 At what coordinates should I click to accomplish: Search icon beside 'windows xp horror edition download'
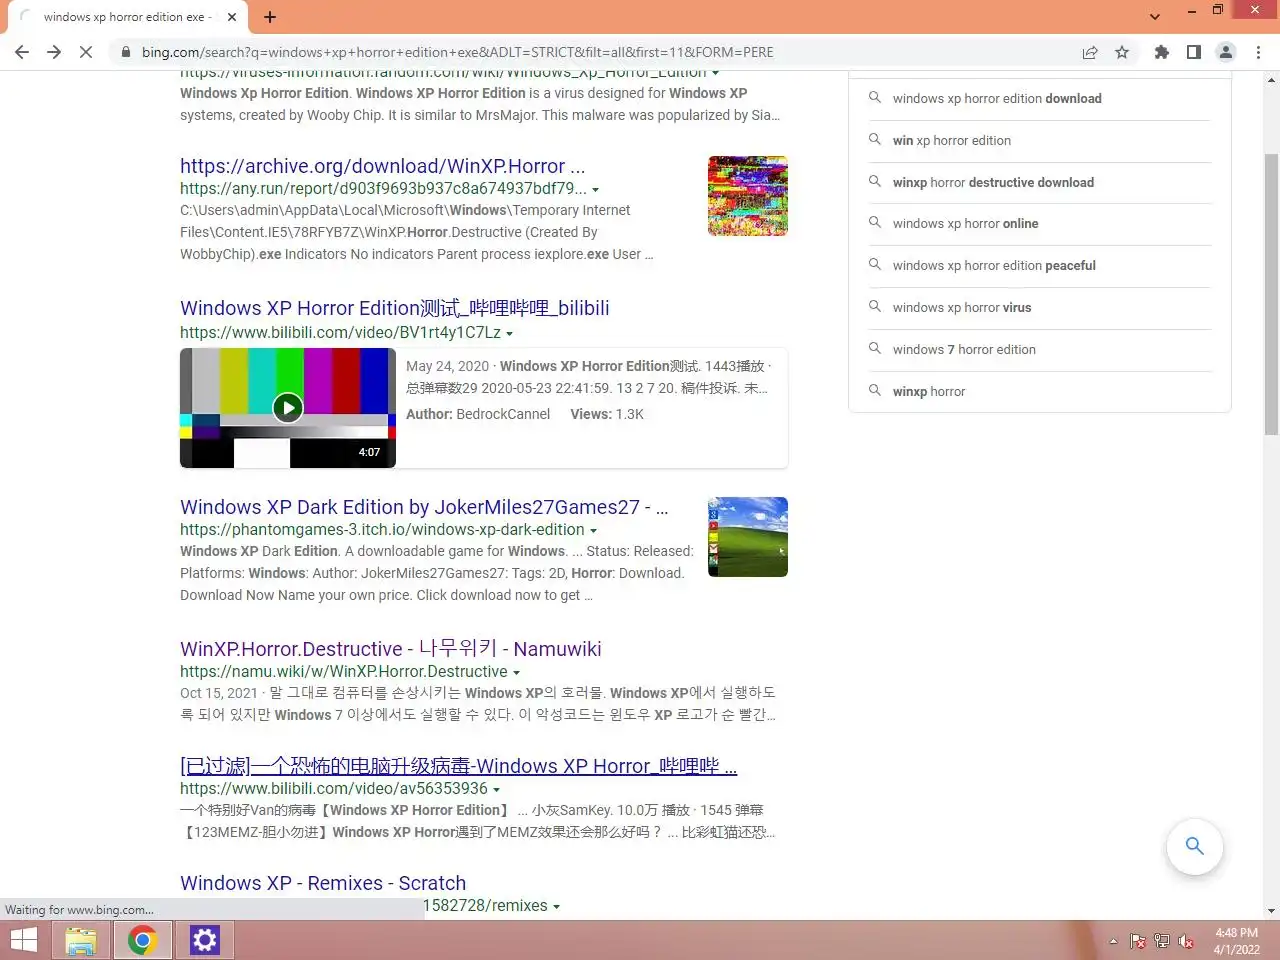click(x=875, y=98)
